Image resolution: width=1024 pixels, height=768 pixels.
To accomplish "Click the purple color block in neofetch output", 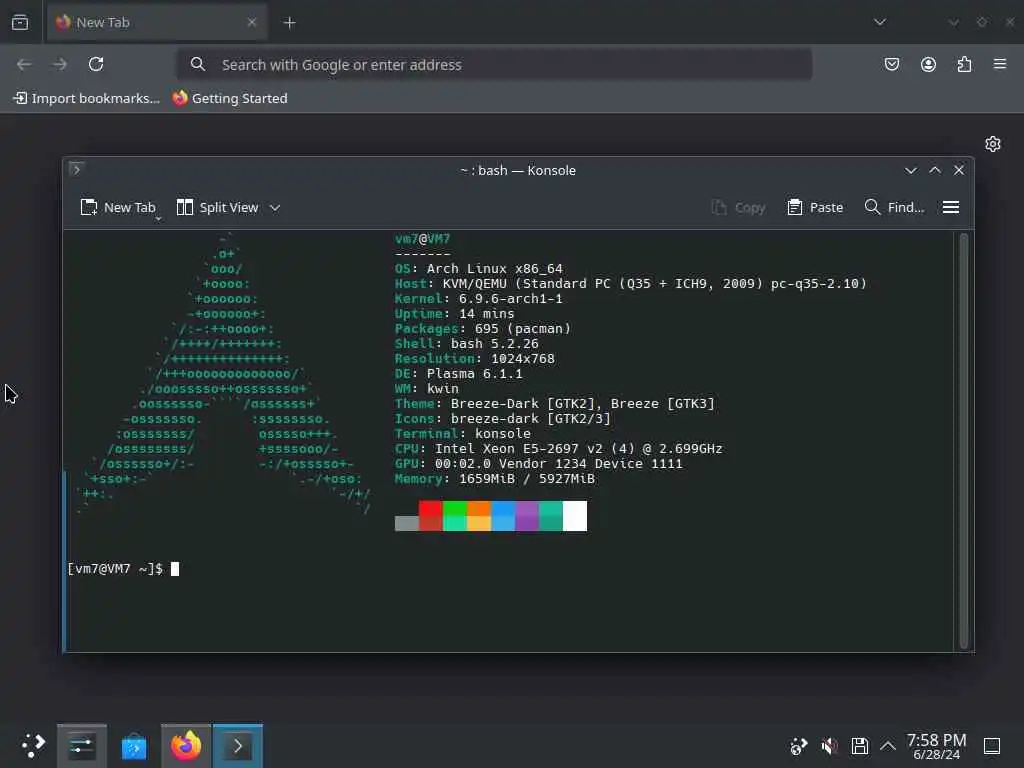I will pos(527,516).
